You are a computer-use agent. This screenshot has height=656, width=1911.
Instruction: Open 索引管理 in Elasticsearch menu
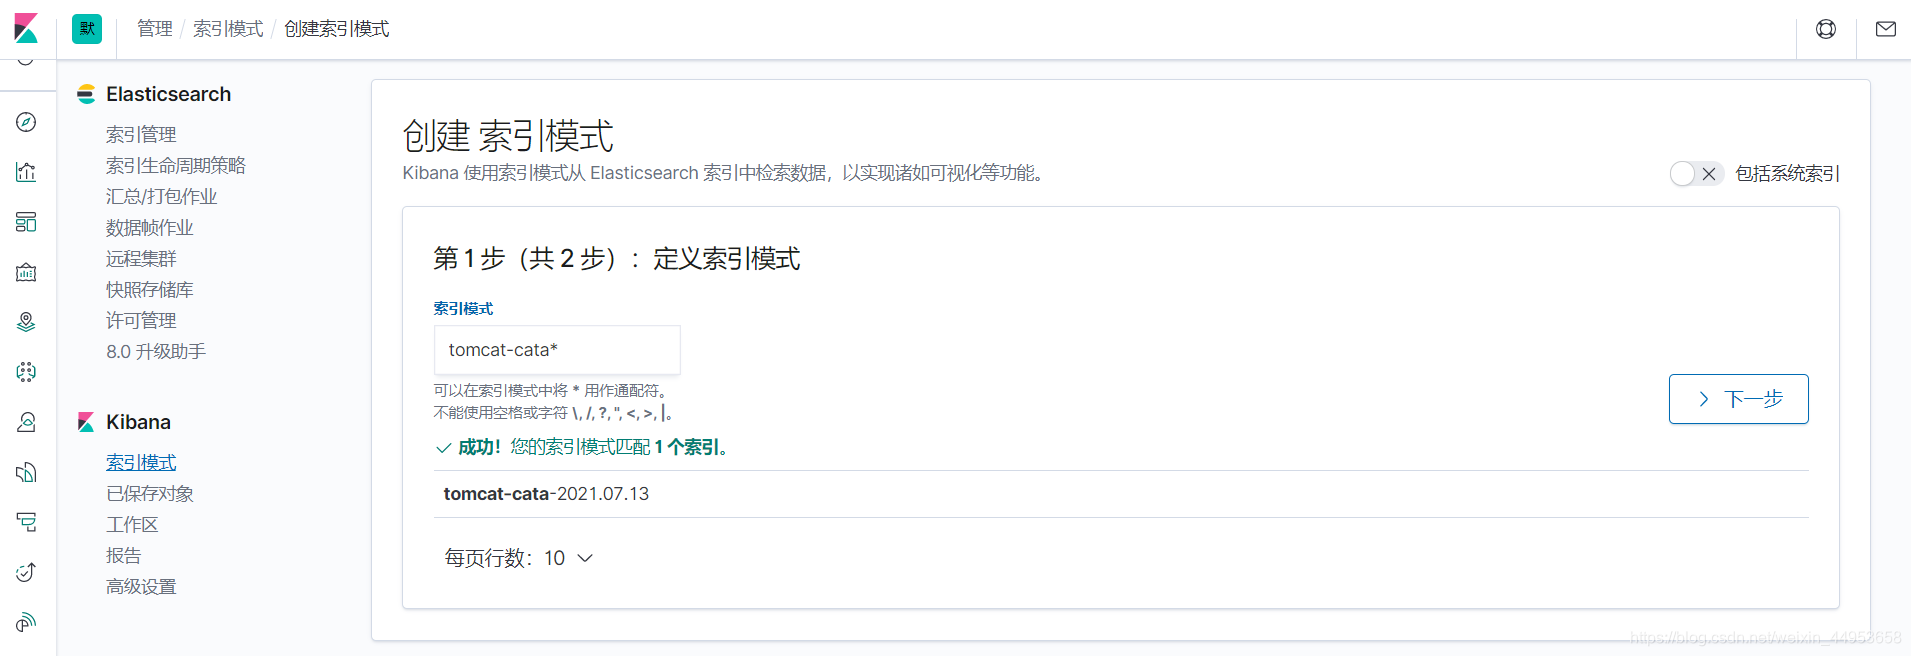click(x=141, y=134)
